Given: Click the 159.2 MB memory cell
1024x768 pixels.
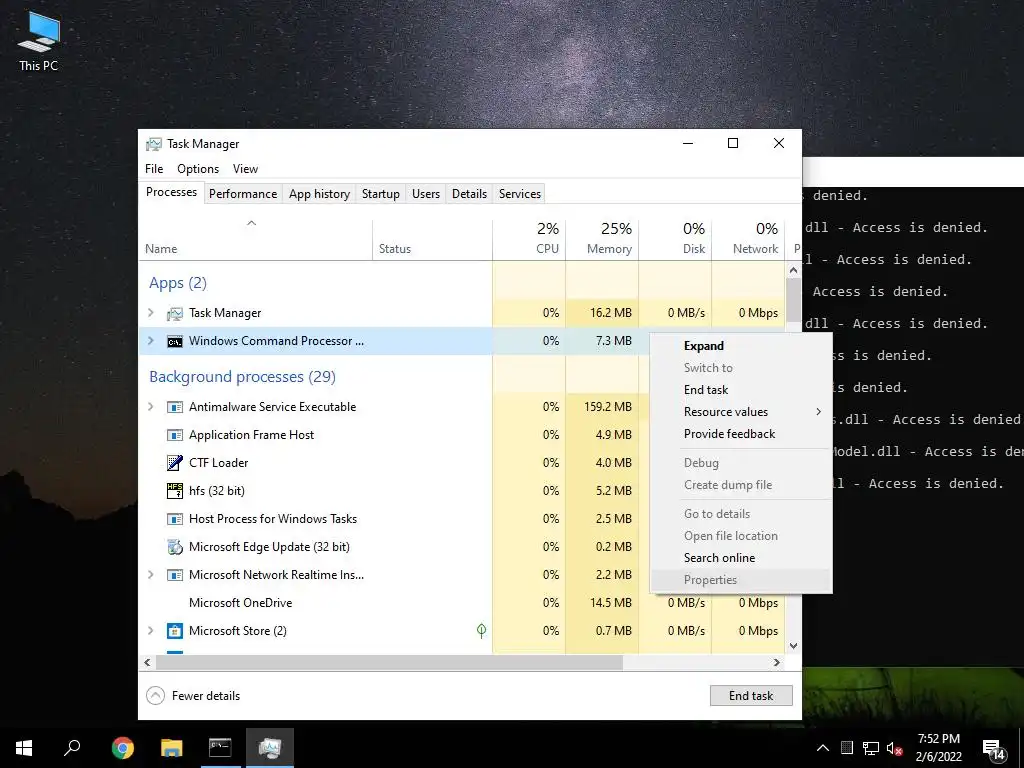Looking at the screenshot, I should (602, 407).
